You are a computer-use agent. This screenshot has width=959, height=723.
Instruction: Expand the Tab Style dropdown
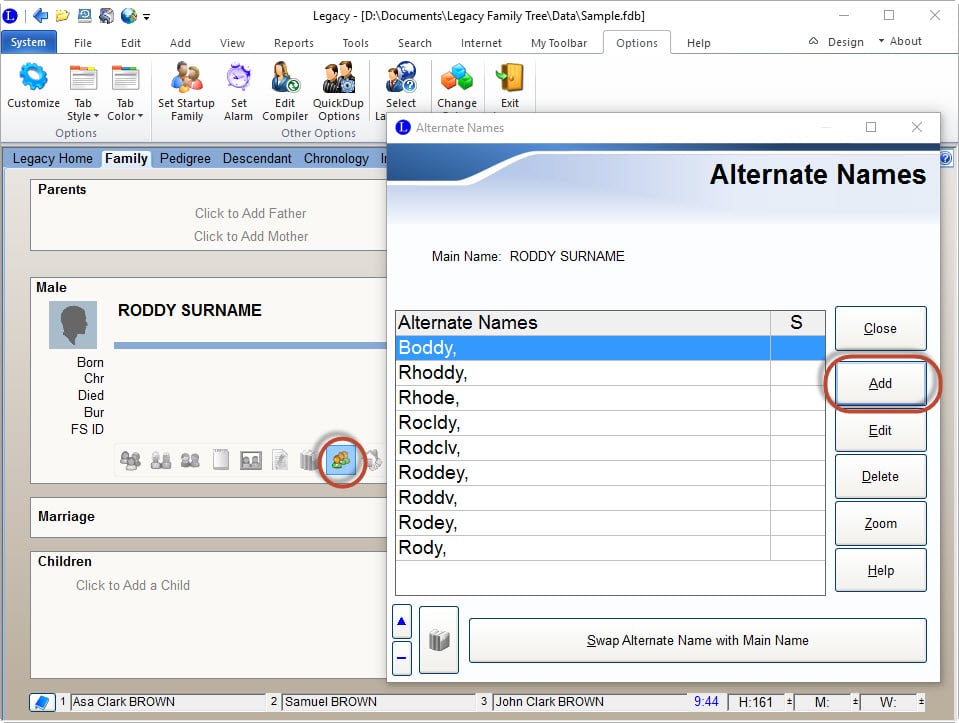[83, 116]
